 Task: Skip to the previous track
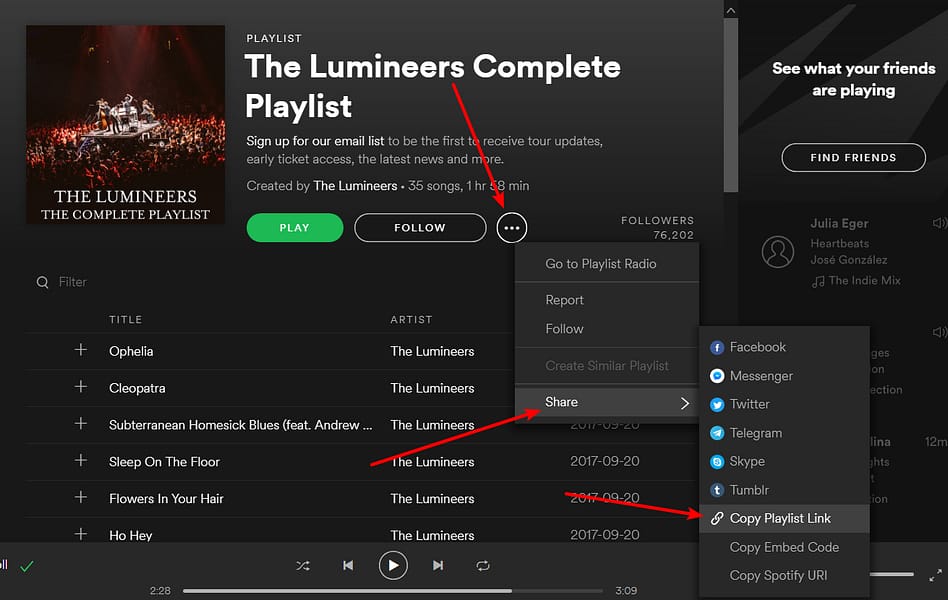pos(348,566)
